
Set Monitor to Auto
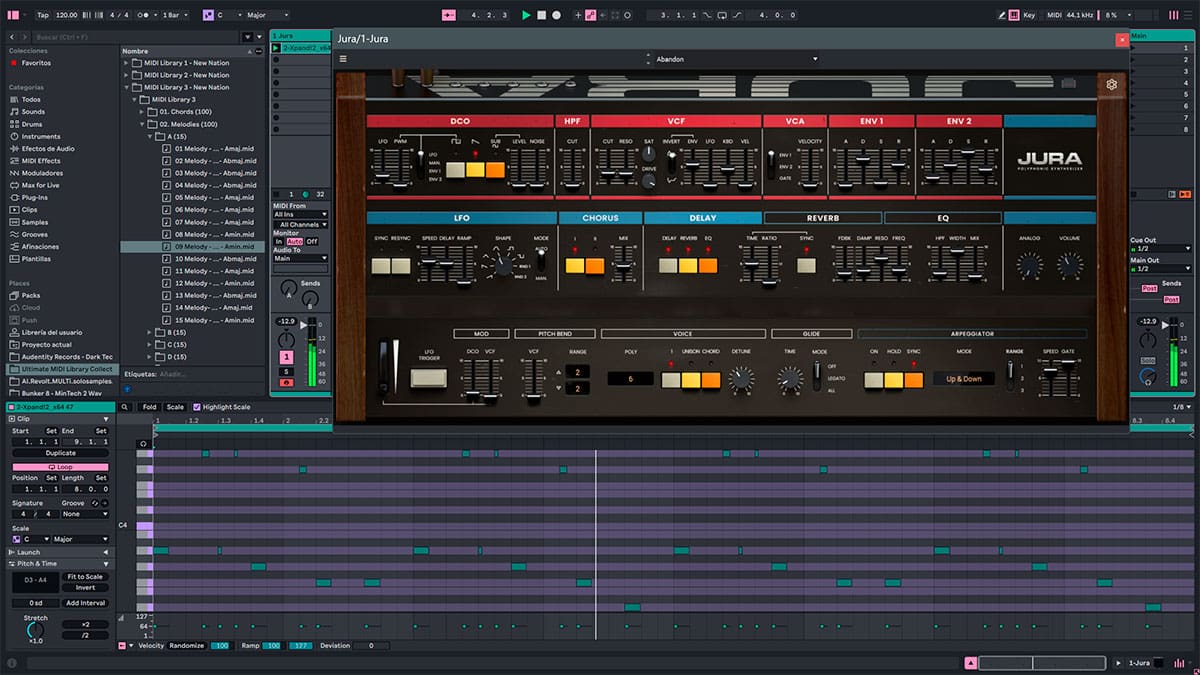pos(294,241)
